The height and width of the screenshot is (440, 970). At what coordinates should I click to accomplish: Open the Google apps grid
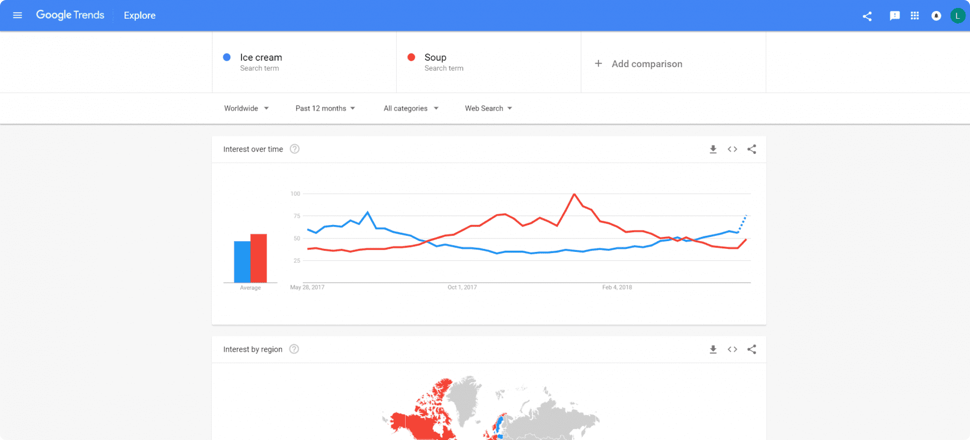point(915,16)
